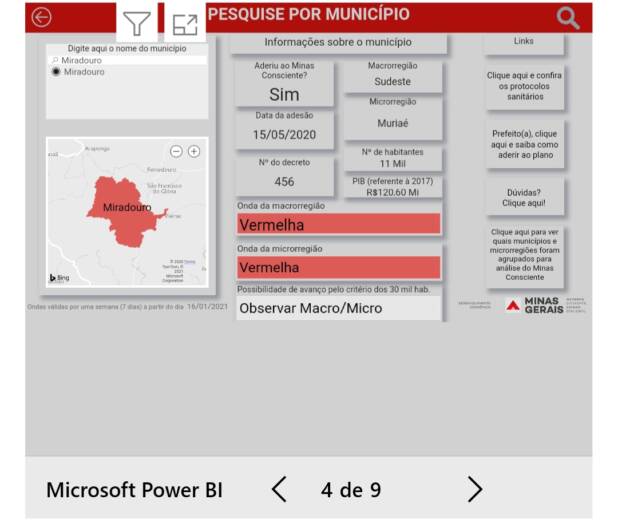
Task: Select the Miradouro radio option
Action: [x=57, y=72]
